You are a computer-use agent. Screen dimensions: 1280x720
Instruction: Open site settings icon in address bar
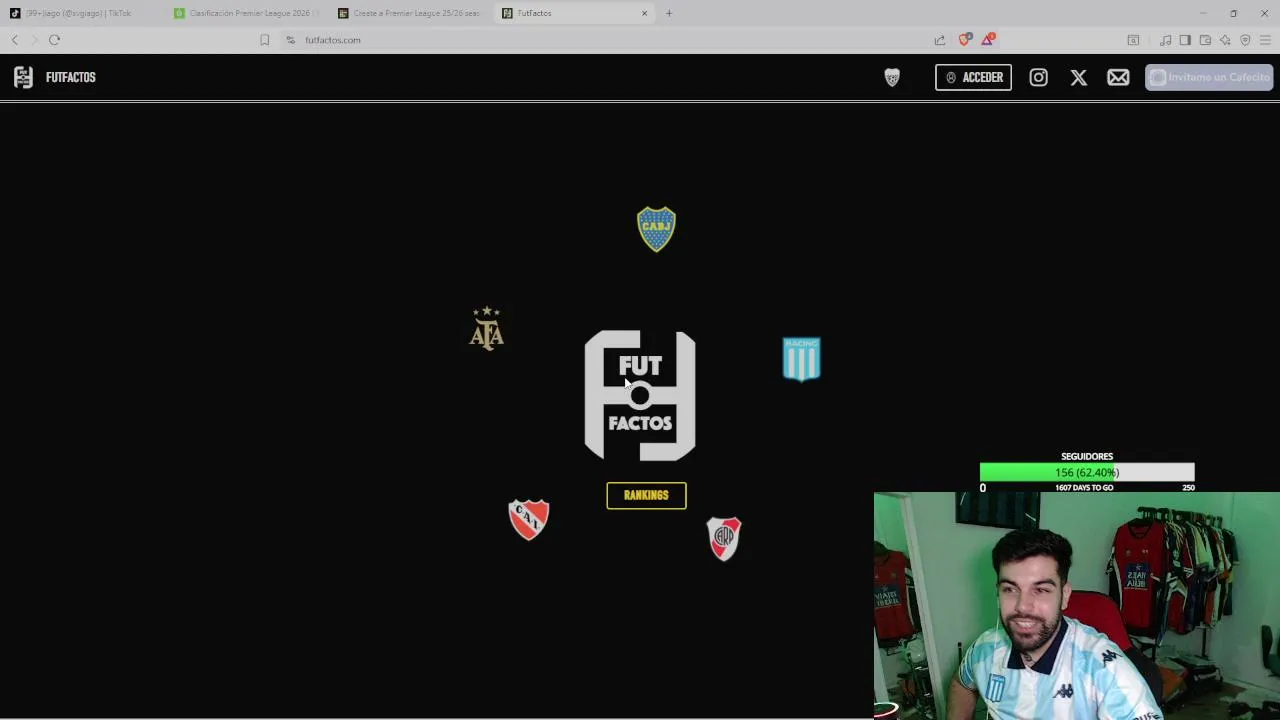290,40
